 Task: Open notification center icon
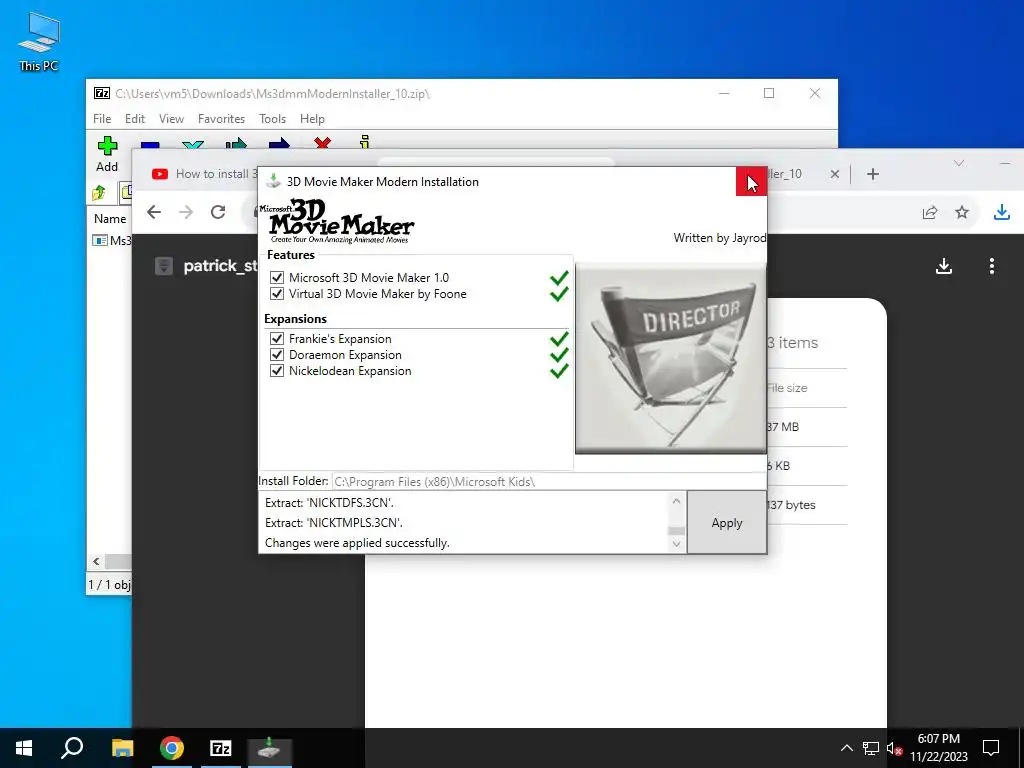click(991, 748)
